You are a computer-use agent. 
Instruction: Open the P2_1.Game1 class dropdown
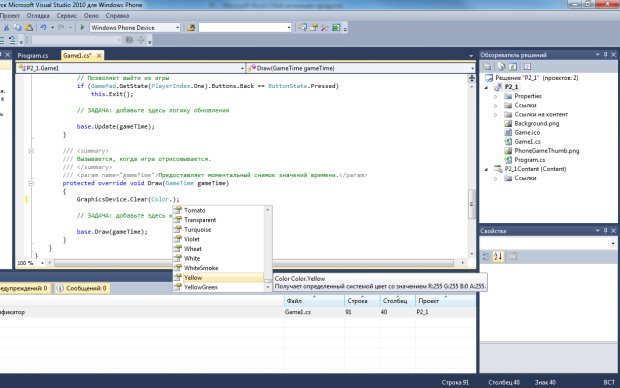coord(242,68)
